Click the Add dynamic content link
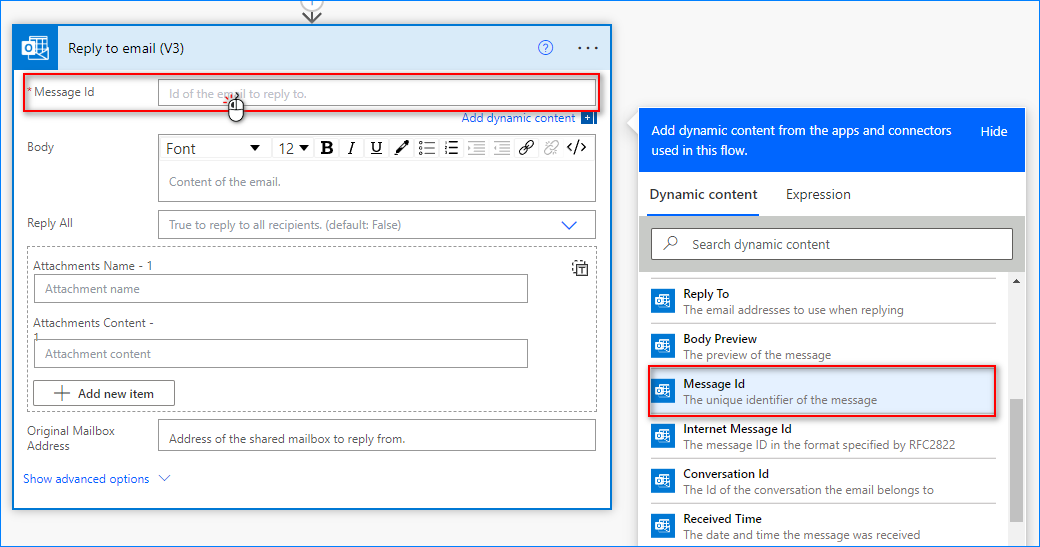This screenshot has height=547, width=1040. (518, 118)
